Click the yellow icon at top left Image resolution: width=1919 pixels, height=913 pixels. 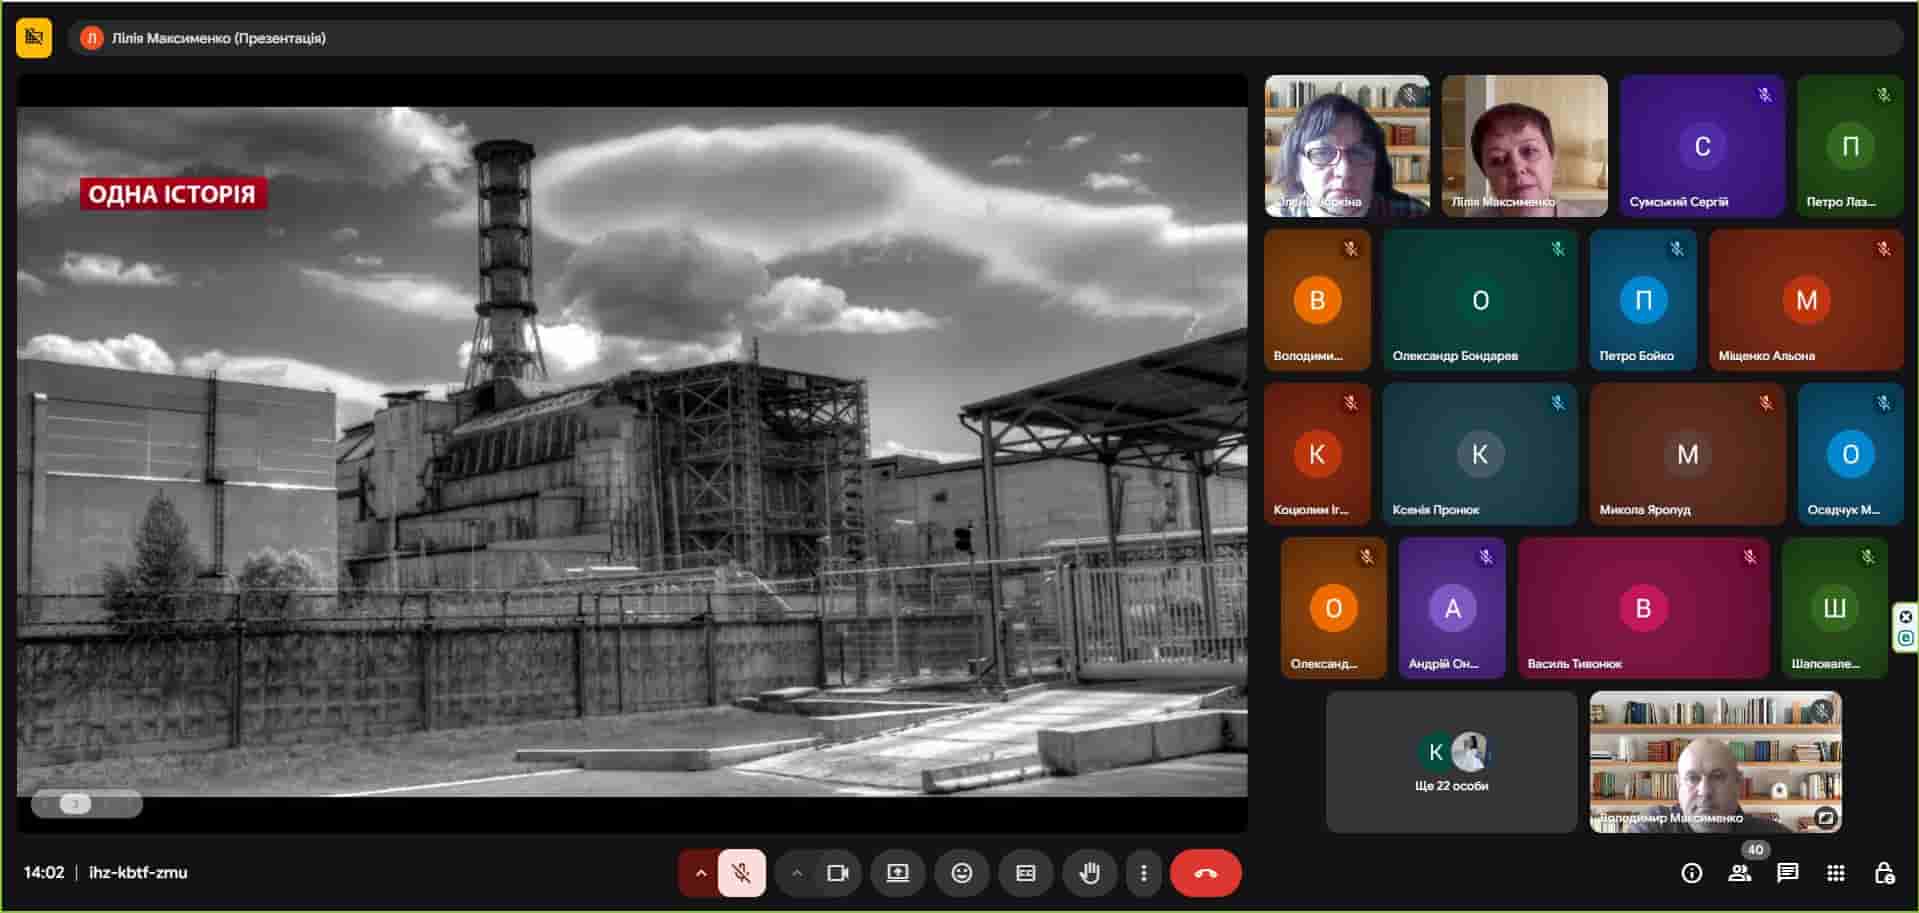click(x=34, y=38)
